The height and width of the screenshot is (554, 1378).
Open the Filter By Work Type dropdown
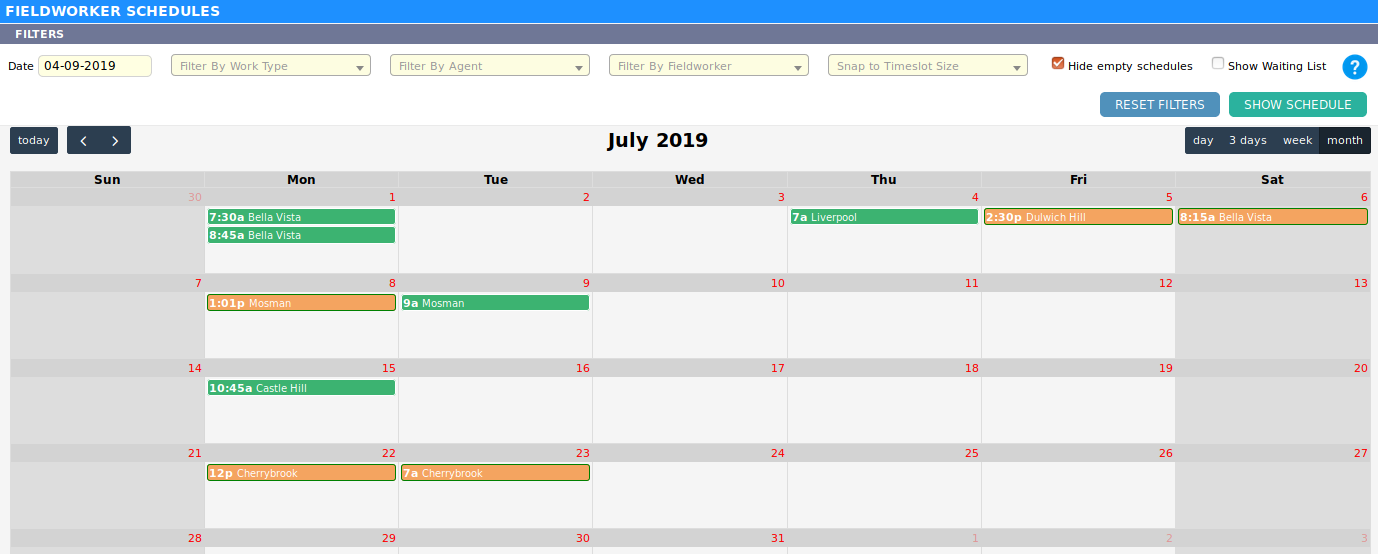tap(271, 66)
